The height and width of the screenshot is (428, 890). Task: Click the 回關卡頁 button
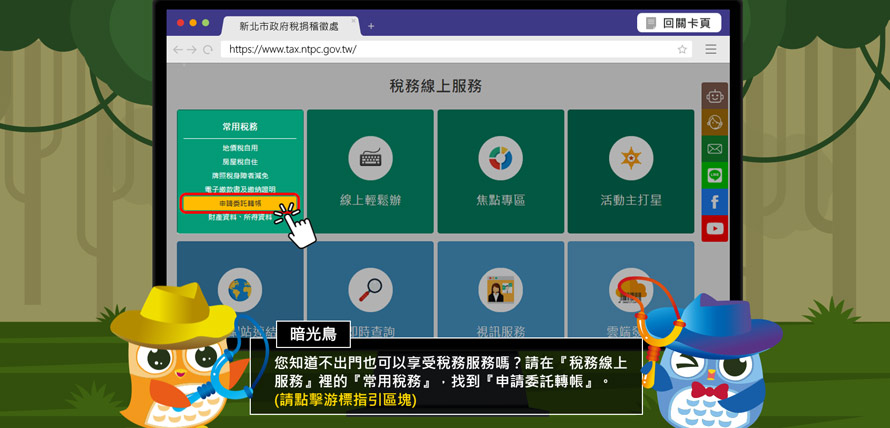[679, 23]
